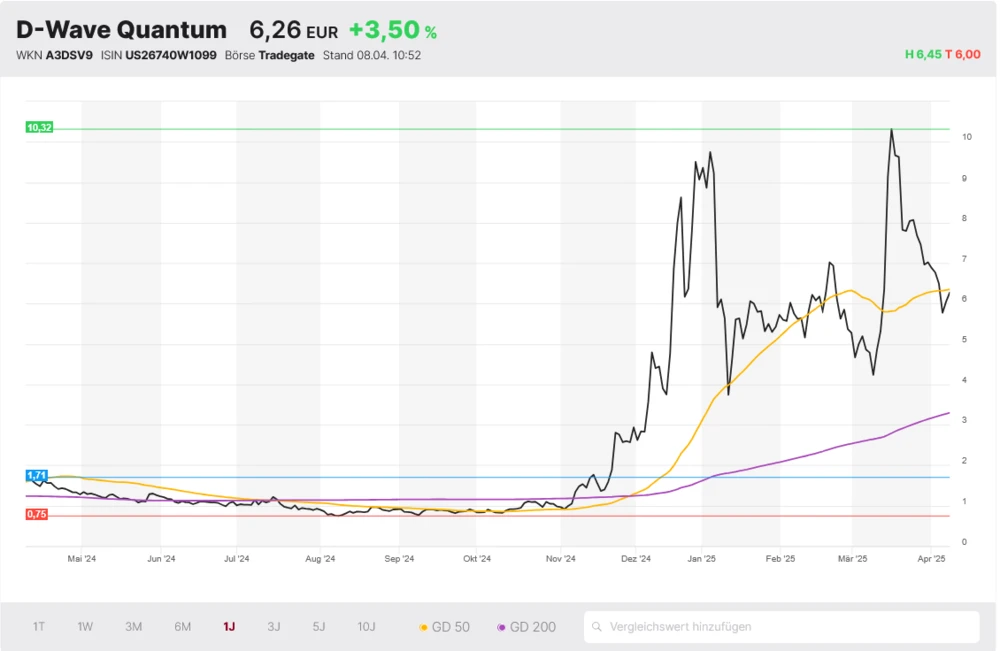The height and width of the screenshot is (651, 1000).
Task: Show the 3M chart period
Action: pyautogui.click(x=133, y=627)
